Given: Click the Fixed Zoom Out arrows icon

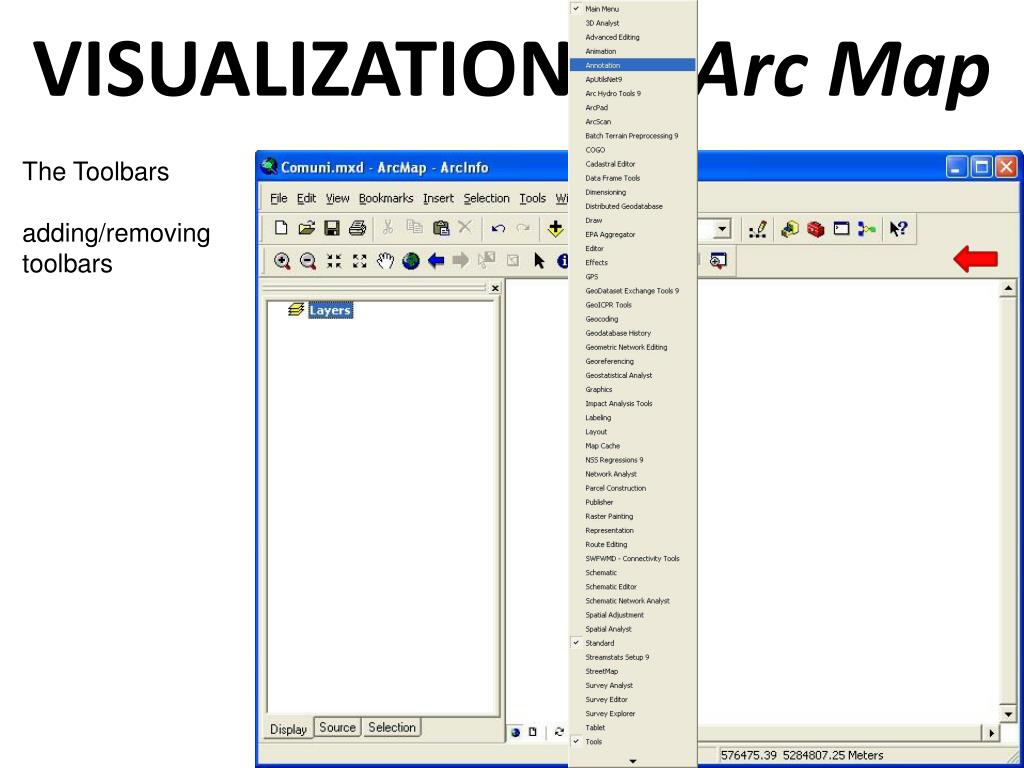Looking at the screenshot, I should click(x=360, y=261).
